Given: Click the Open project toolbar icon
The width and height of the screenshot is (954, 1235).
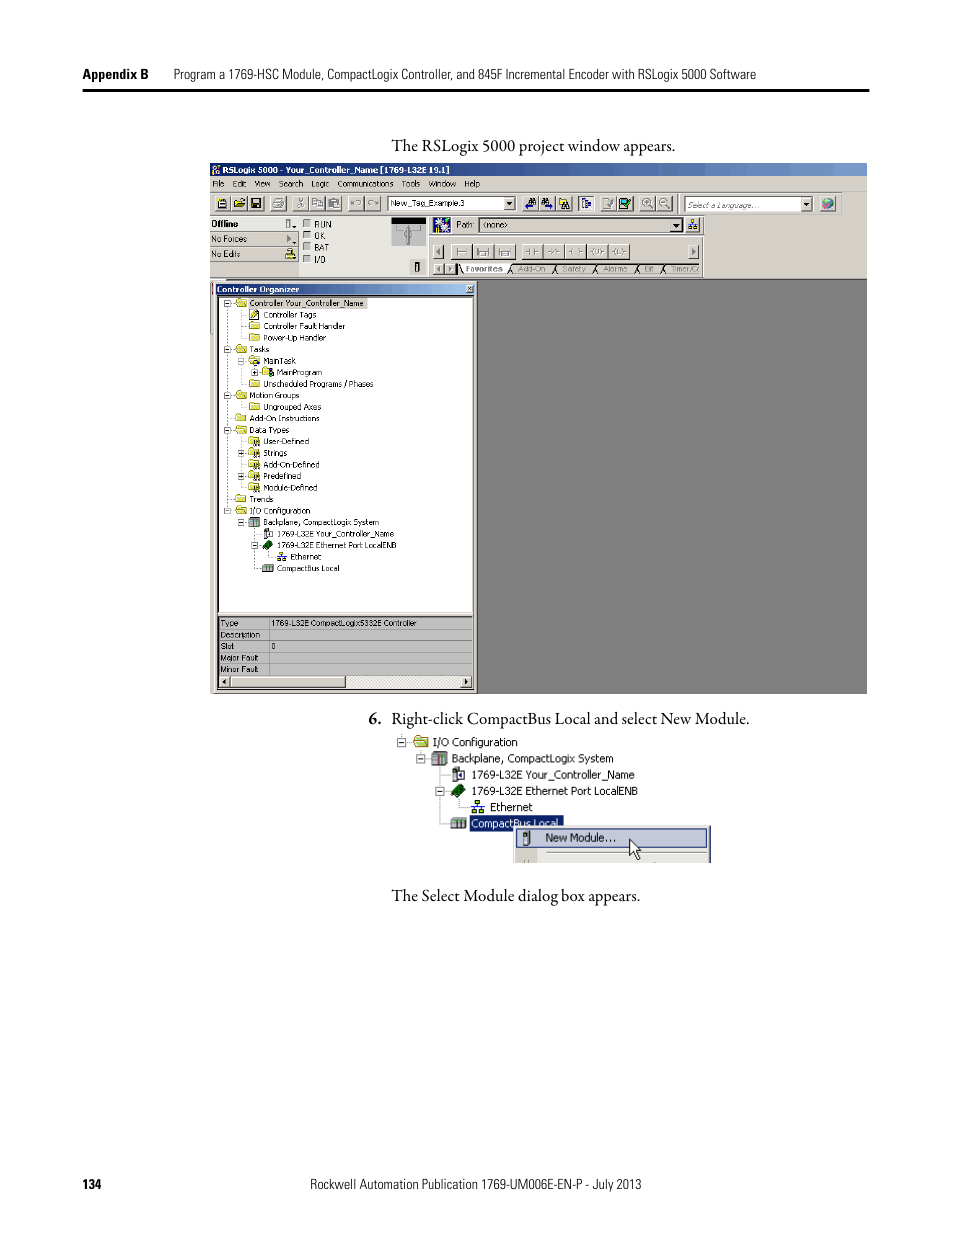Looking at the screenshot, I should pyautogui.click(x=239, y=203).
